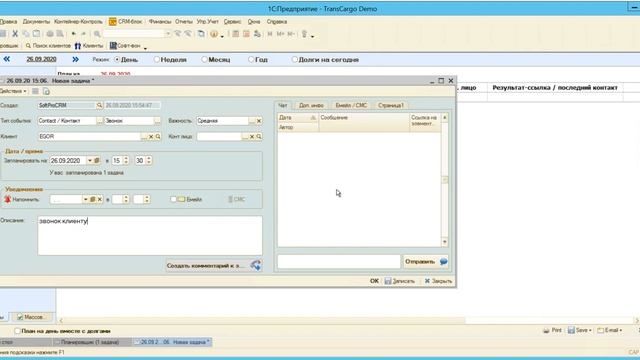Select the Неделя mode radio button
The image size is (640, 360).
(157, 60)
